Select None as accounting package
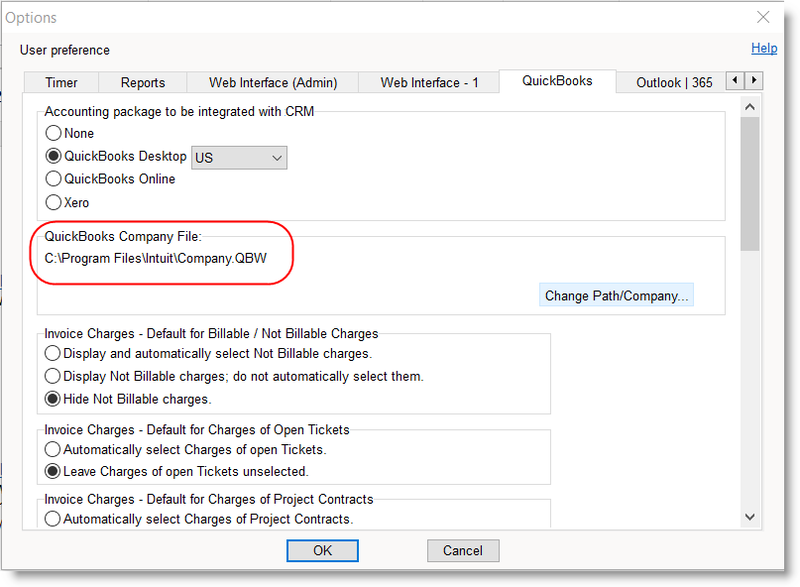The width and height of the screenshot is (800, 587). 54,133
